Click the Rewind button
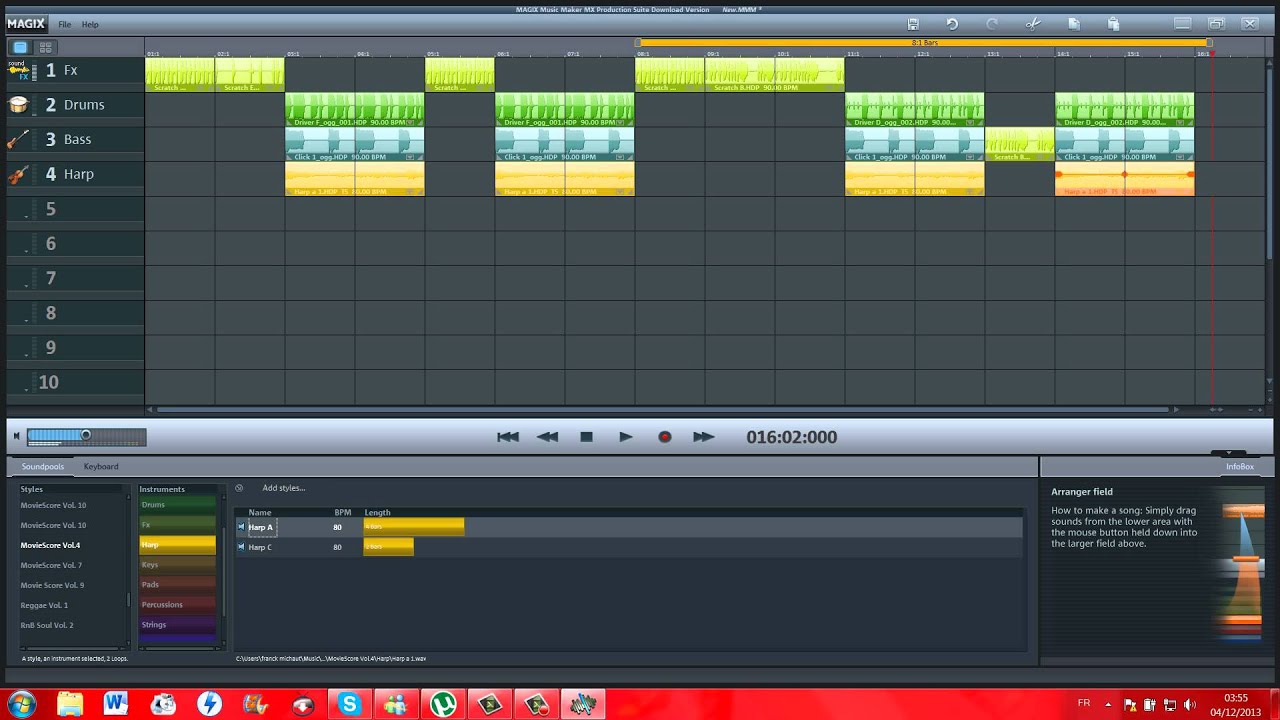Image resolution: width=1280 pixels, height=720 pixels. point(547,437)
